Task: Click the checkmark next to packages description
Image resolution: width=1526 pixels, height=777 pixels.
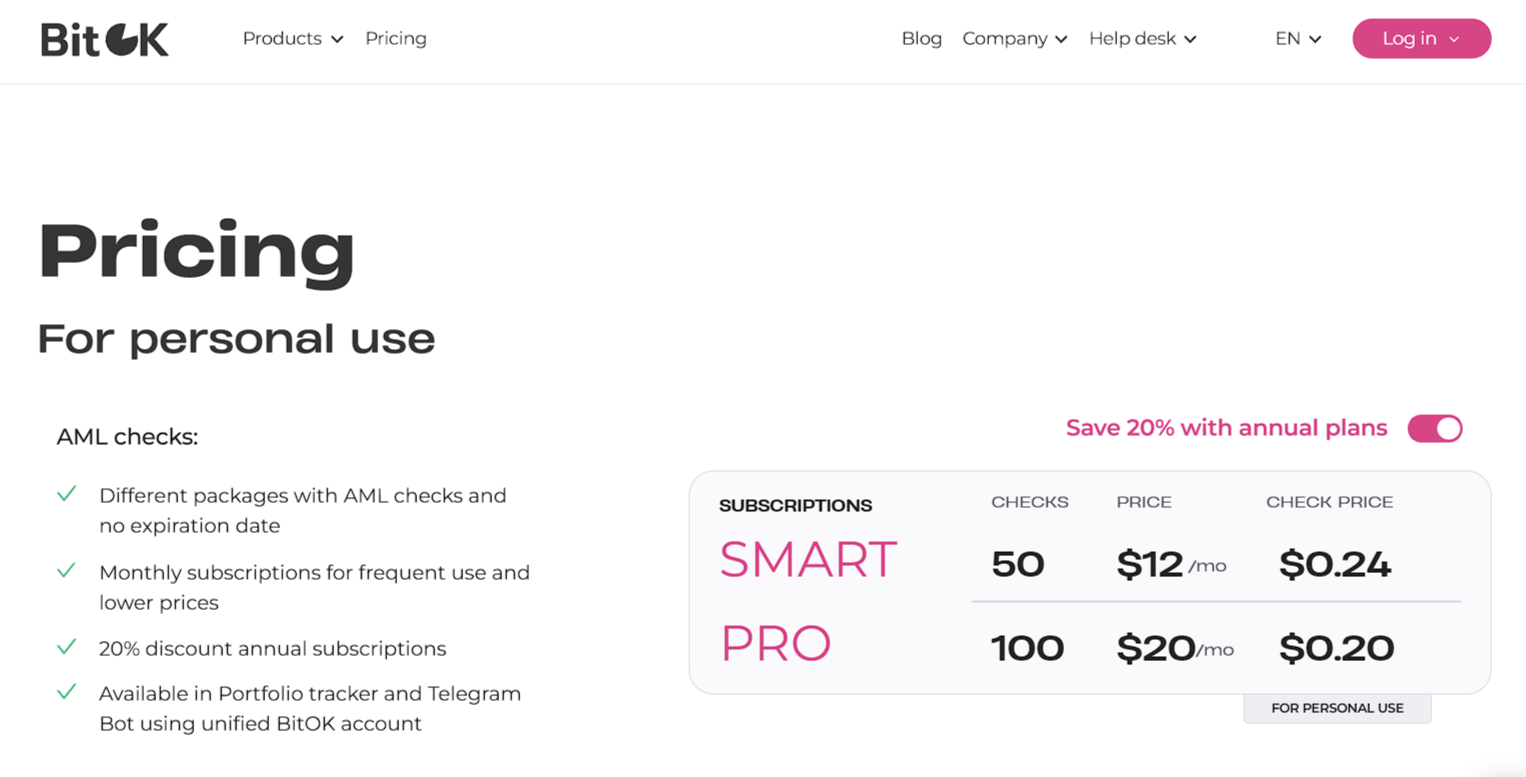Action: tap(68, 494)
